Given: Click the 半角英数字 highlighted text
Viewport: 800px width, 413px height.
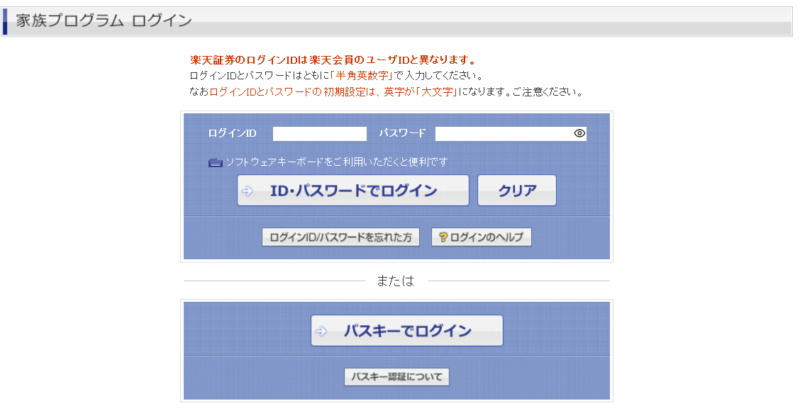Looking at the screenshot, I should (363, 76).
